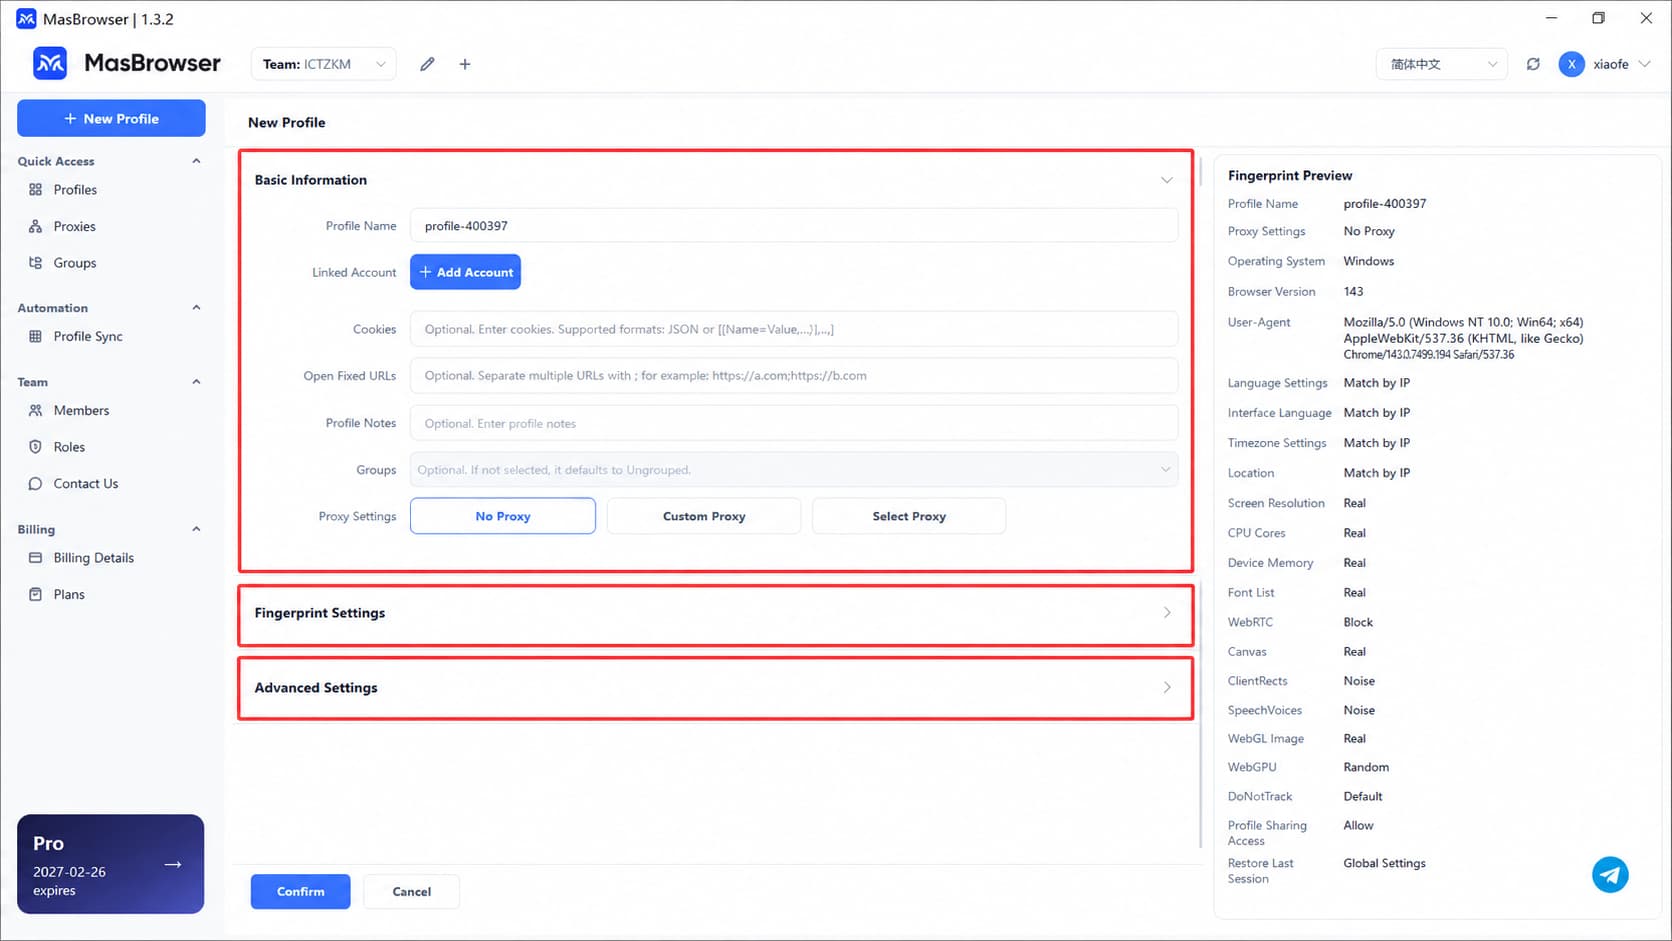This screenshot has width=1672, height=941.
Task: Collapse the Billing sidebar group
Action: point(196,529)
